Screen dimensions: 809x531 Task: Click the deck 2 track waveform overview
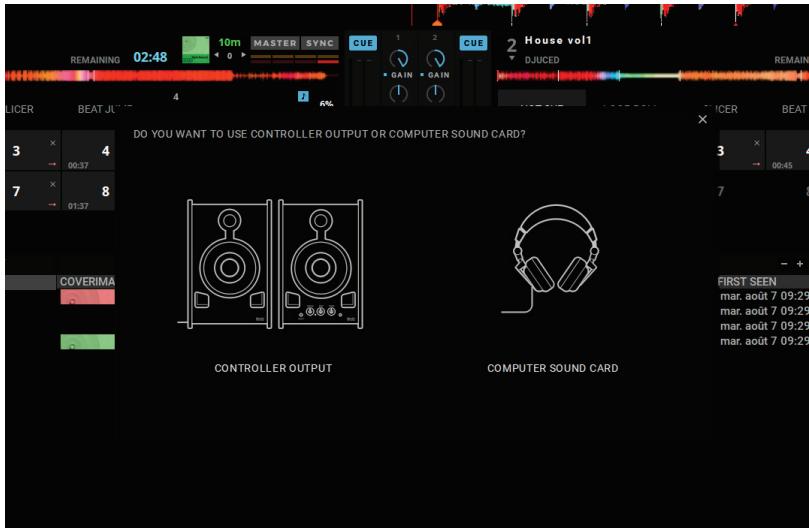tap(652, 76)
